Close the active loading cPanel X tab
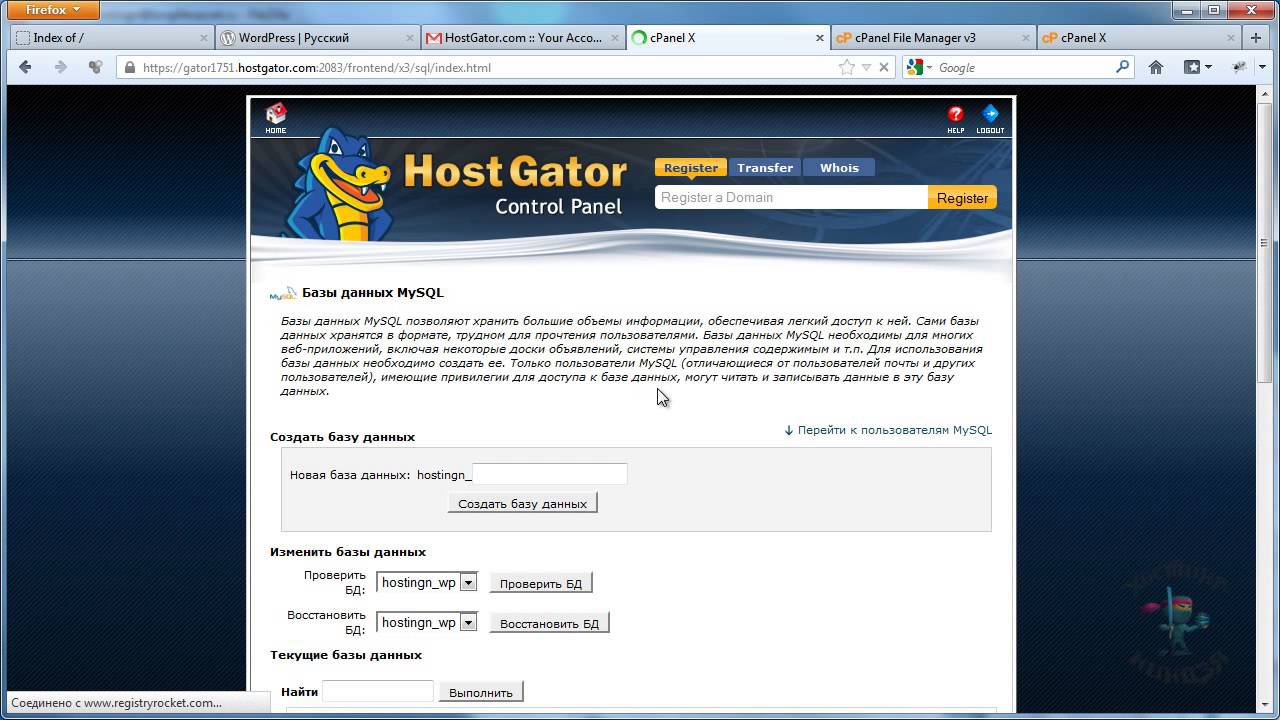The width and height of the screenshot is (1280, 720). [820, 38]
